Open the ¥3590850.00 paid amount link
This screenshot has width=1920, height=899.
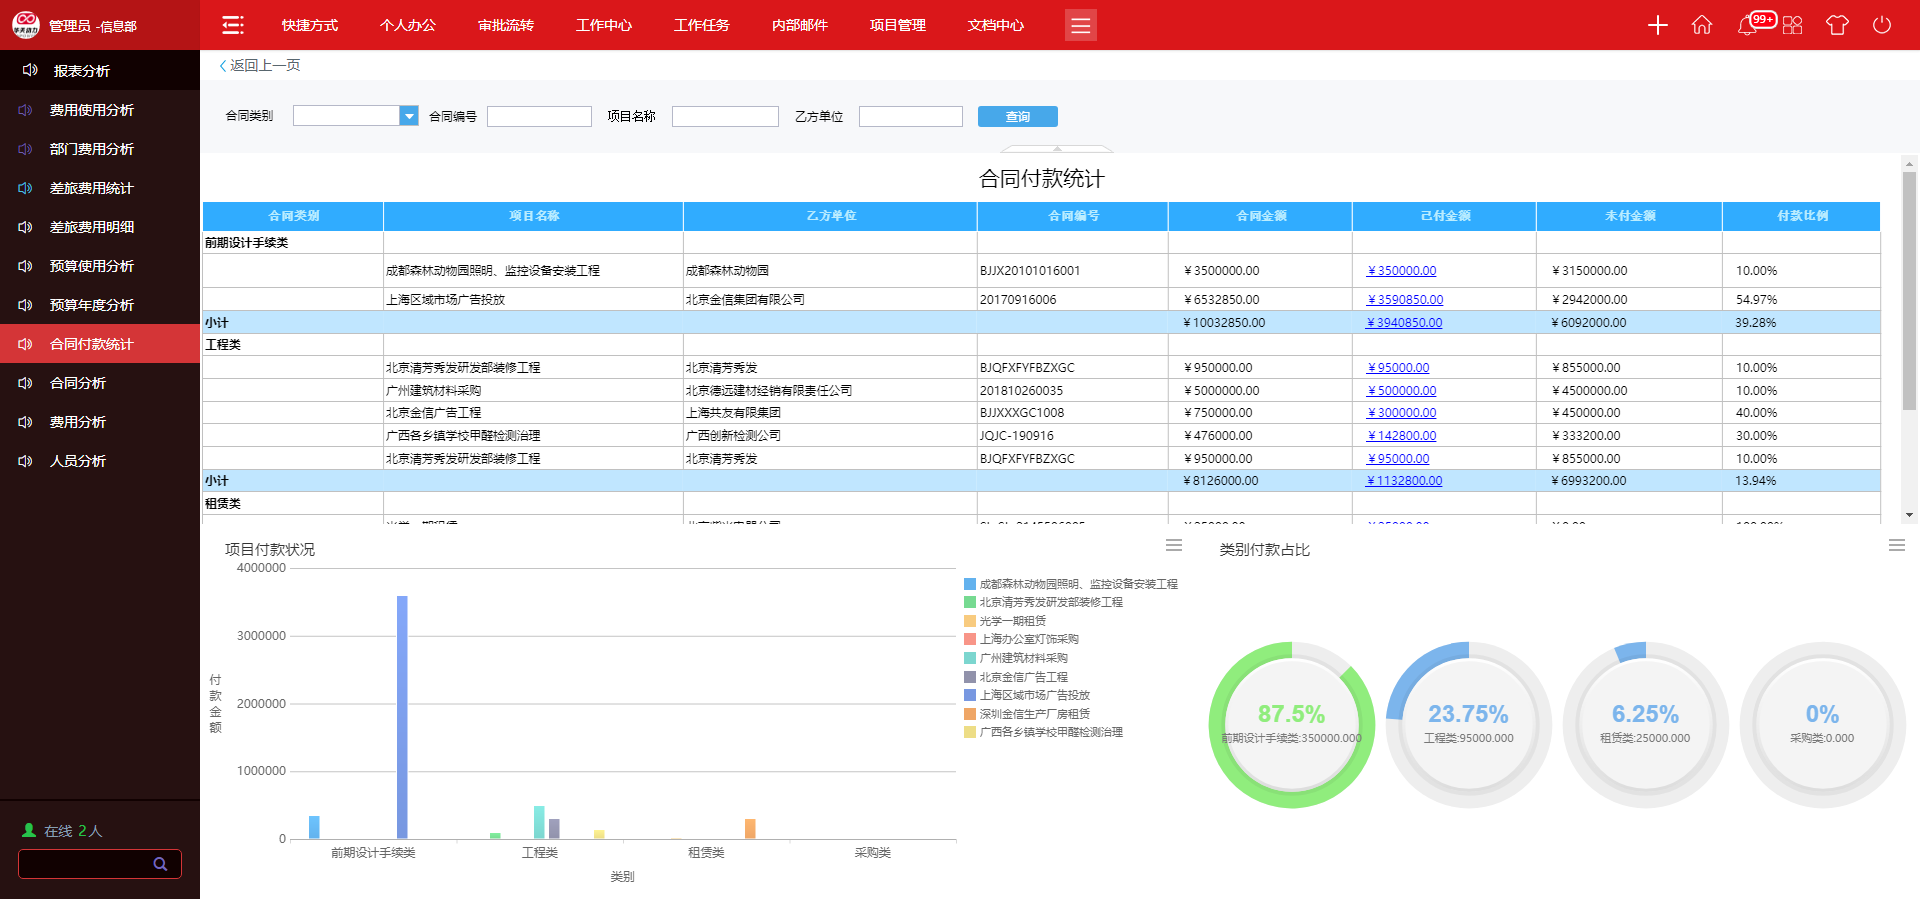[1405, 300]
